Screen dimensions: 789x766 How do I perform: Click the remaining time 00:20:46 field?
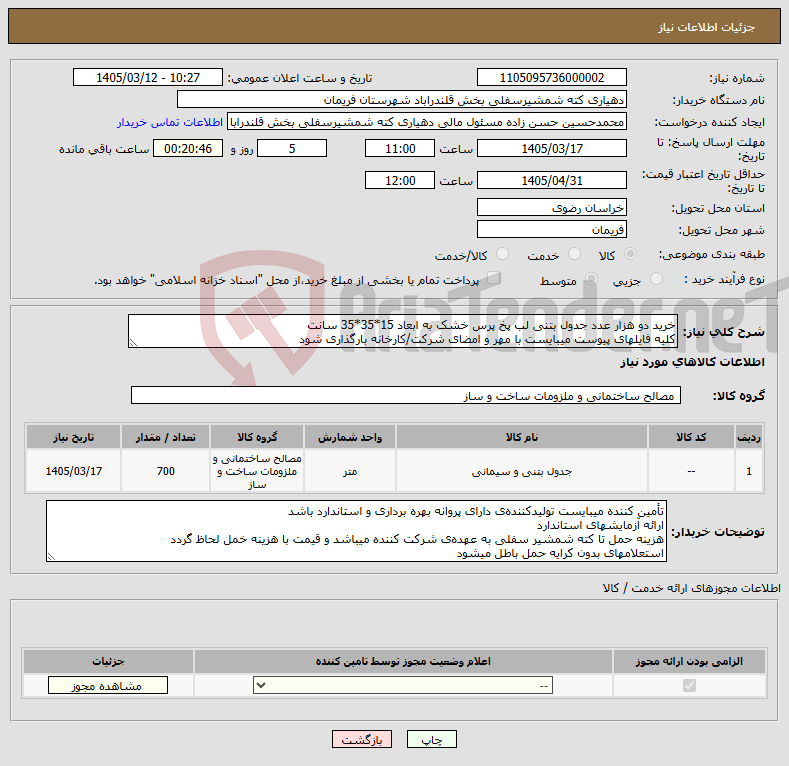pos(188,148)
